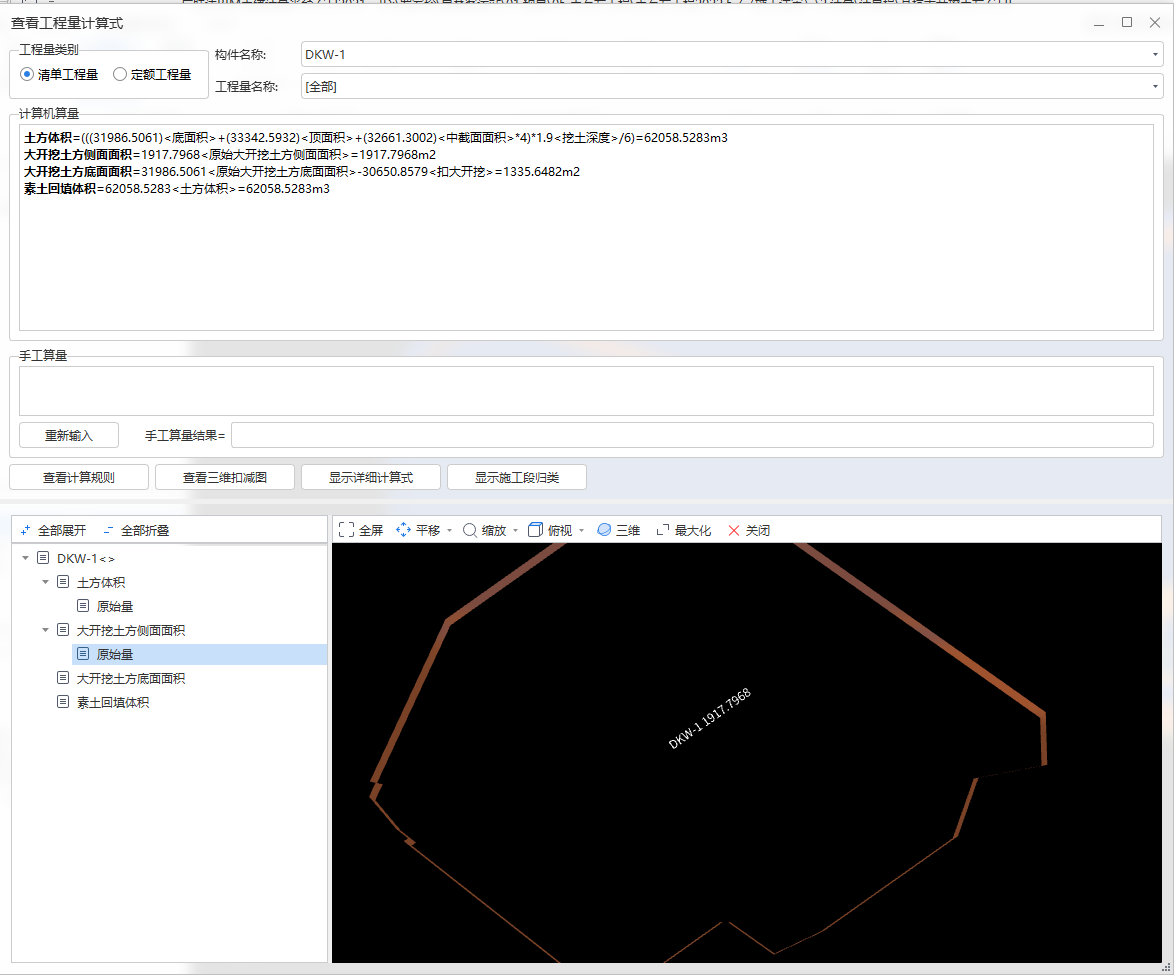Viewport: 1174px width, 975px height.
Task: Minimize the 查看工程量计算式 window
Action: click(1099, 23)
